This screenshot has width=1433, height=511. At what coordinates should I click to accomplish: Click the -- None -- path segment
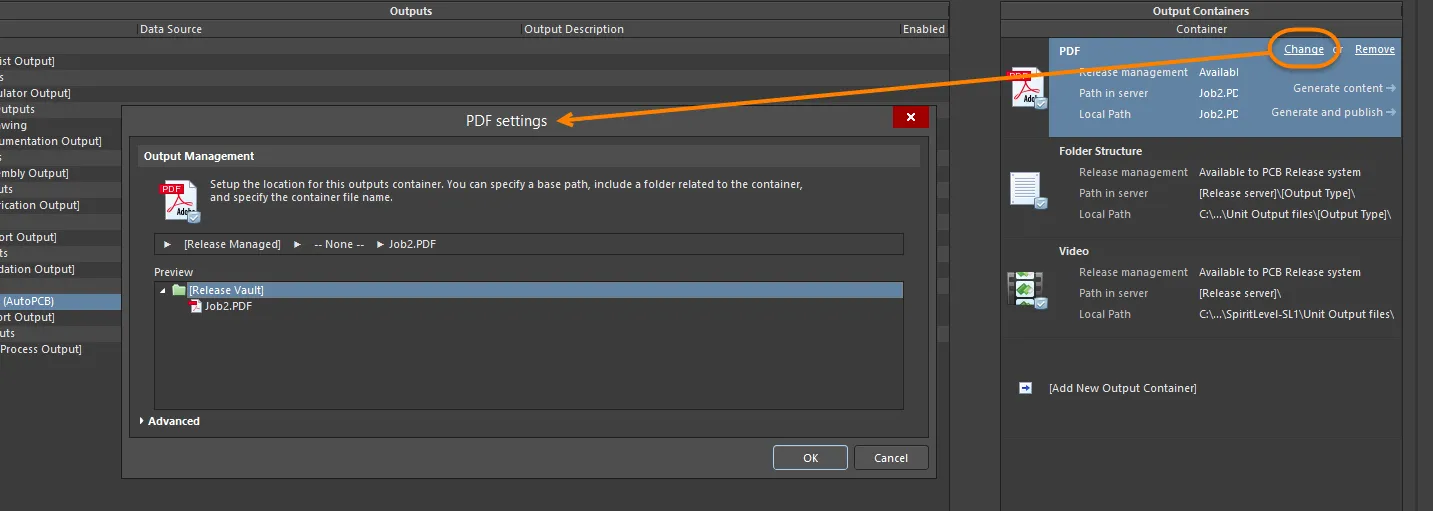(339, 244)
